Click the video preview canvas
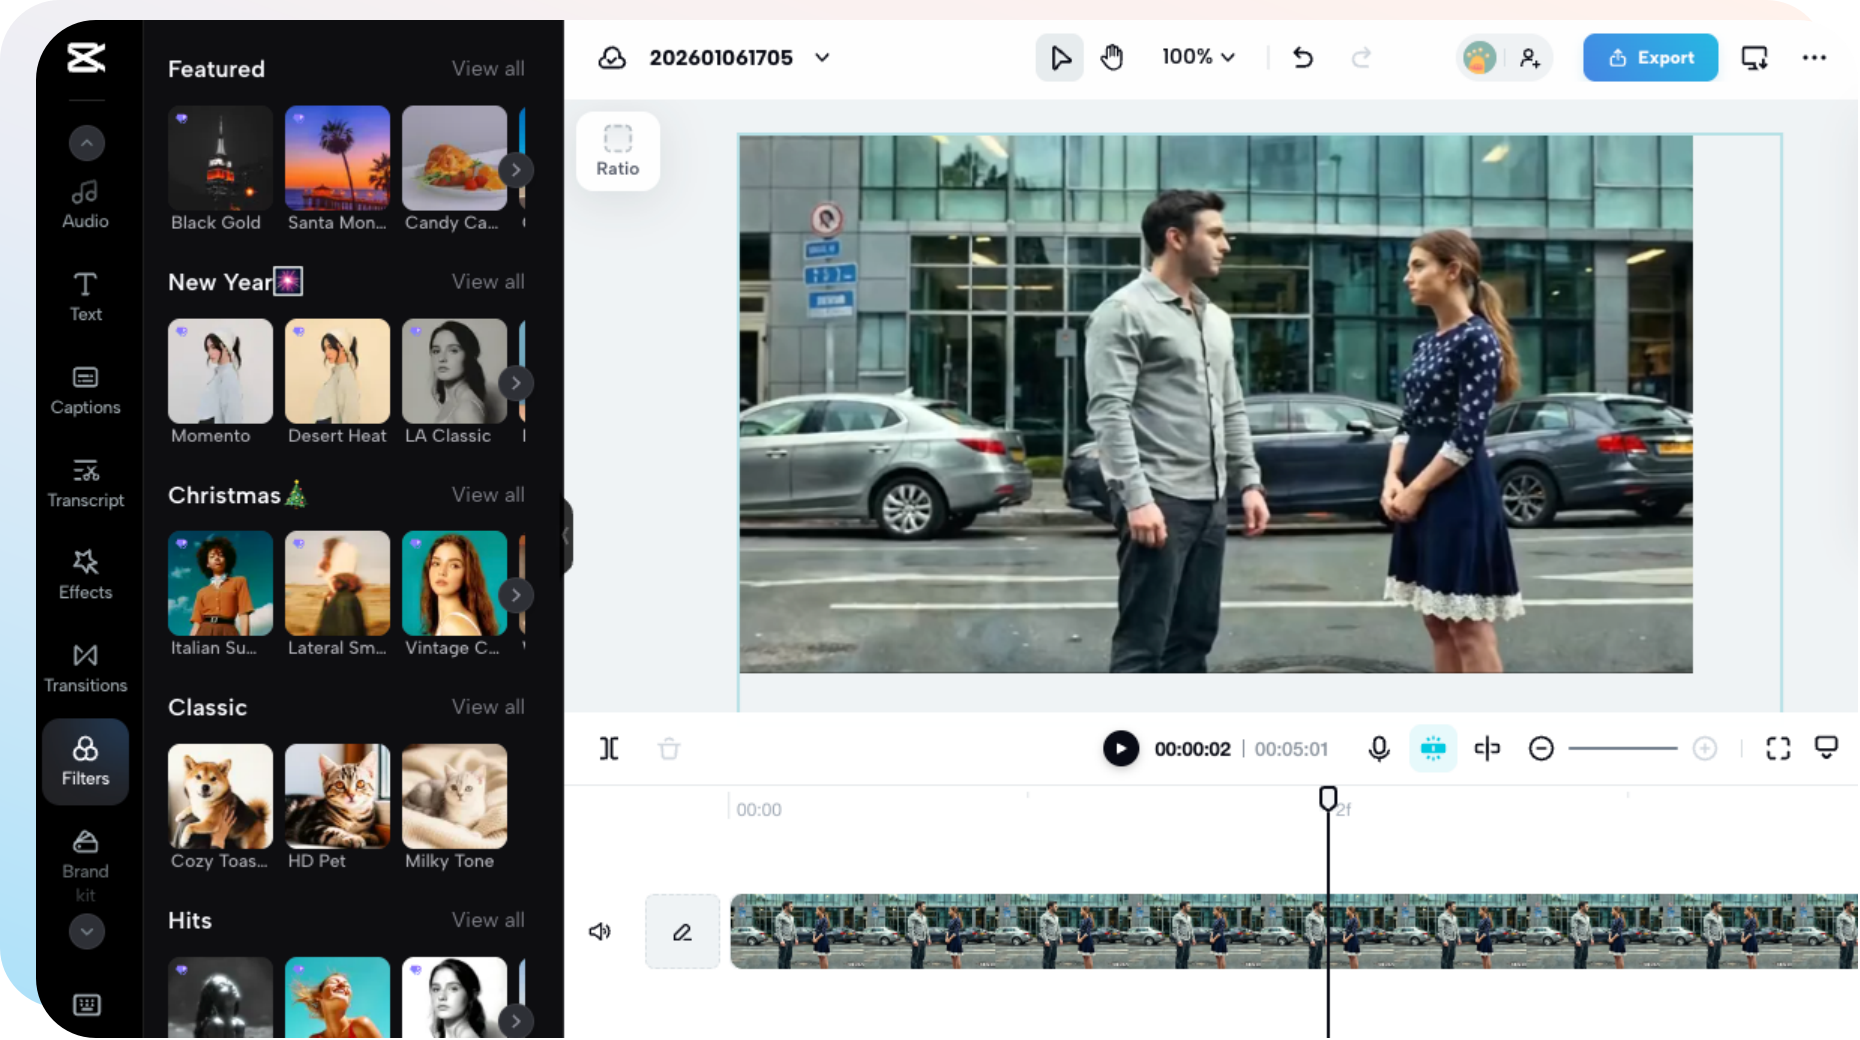 pos(1216,404)
